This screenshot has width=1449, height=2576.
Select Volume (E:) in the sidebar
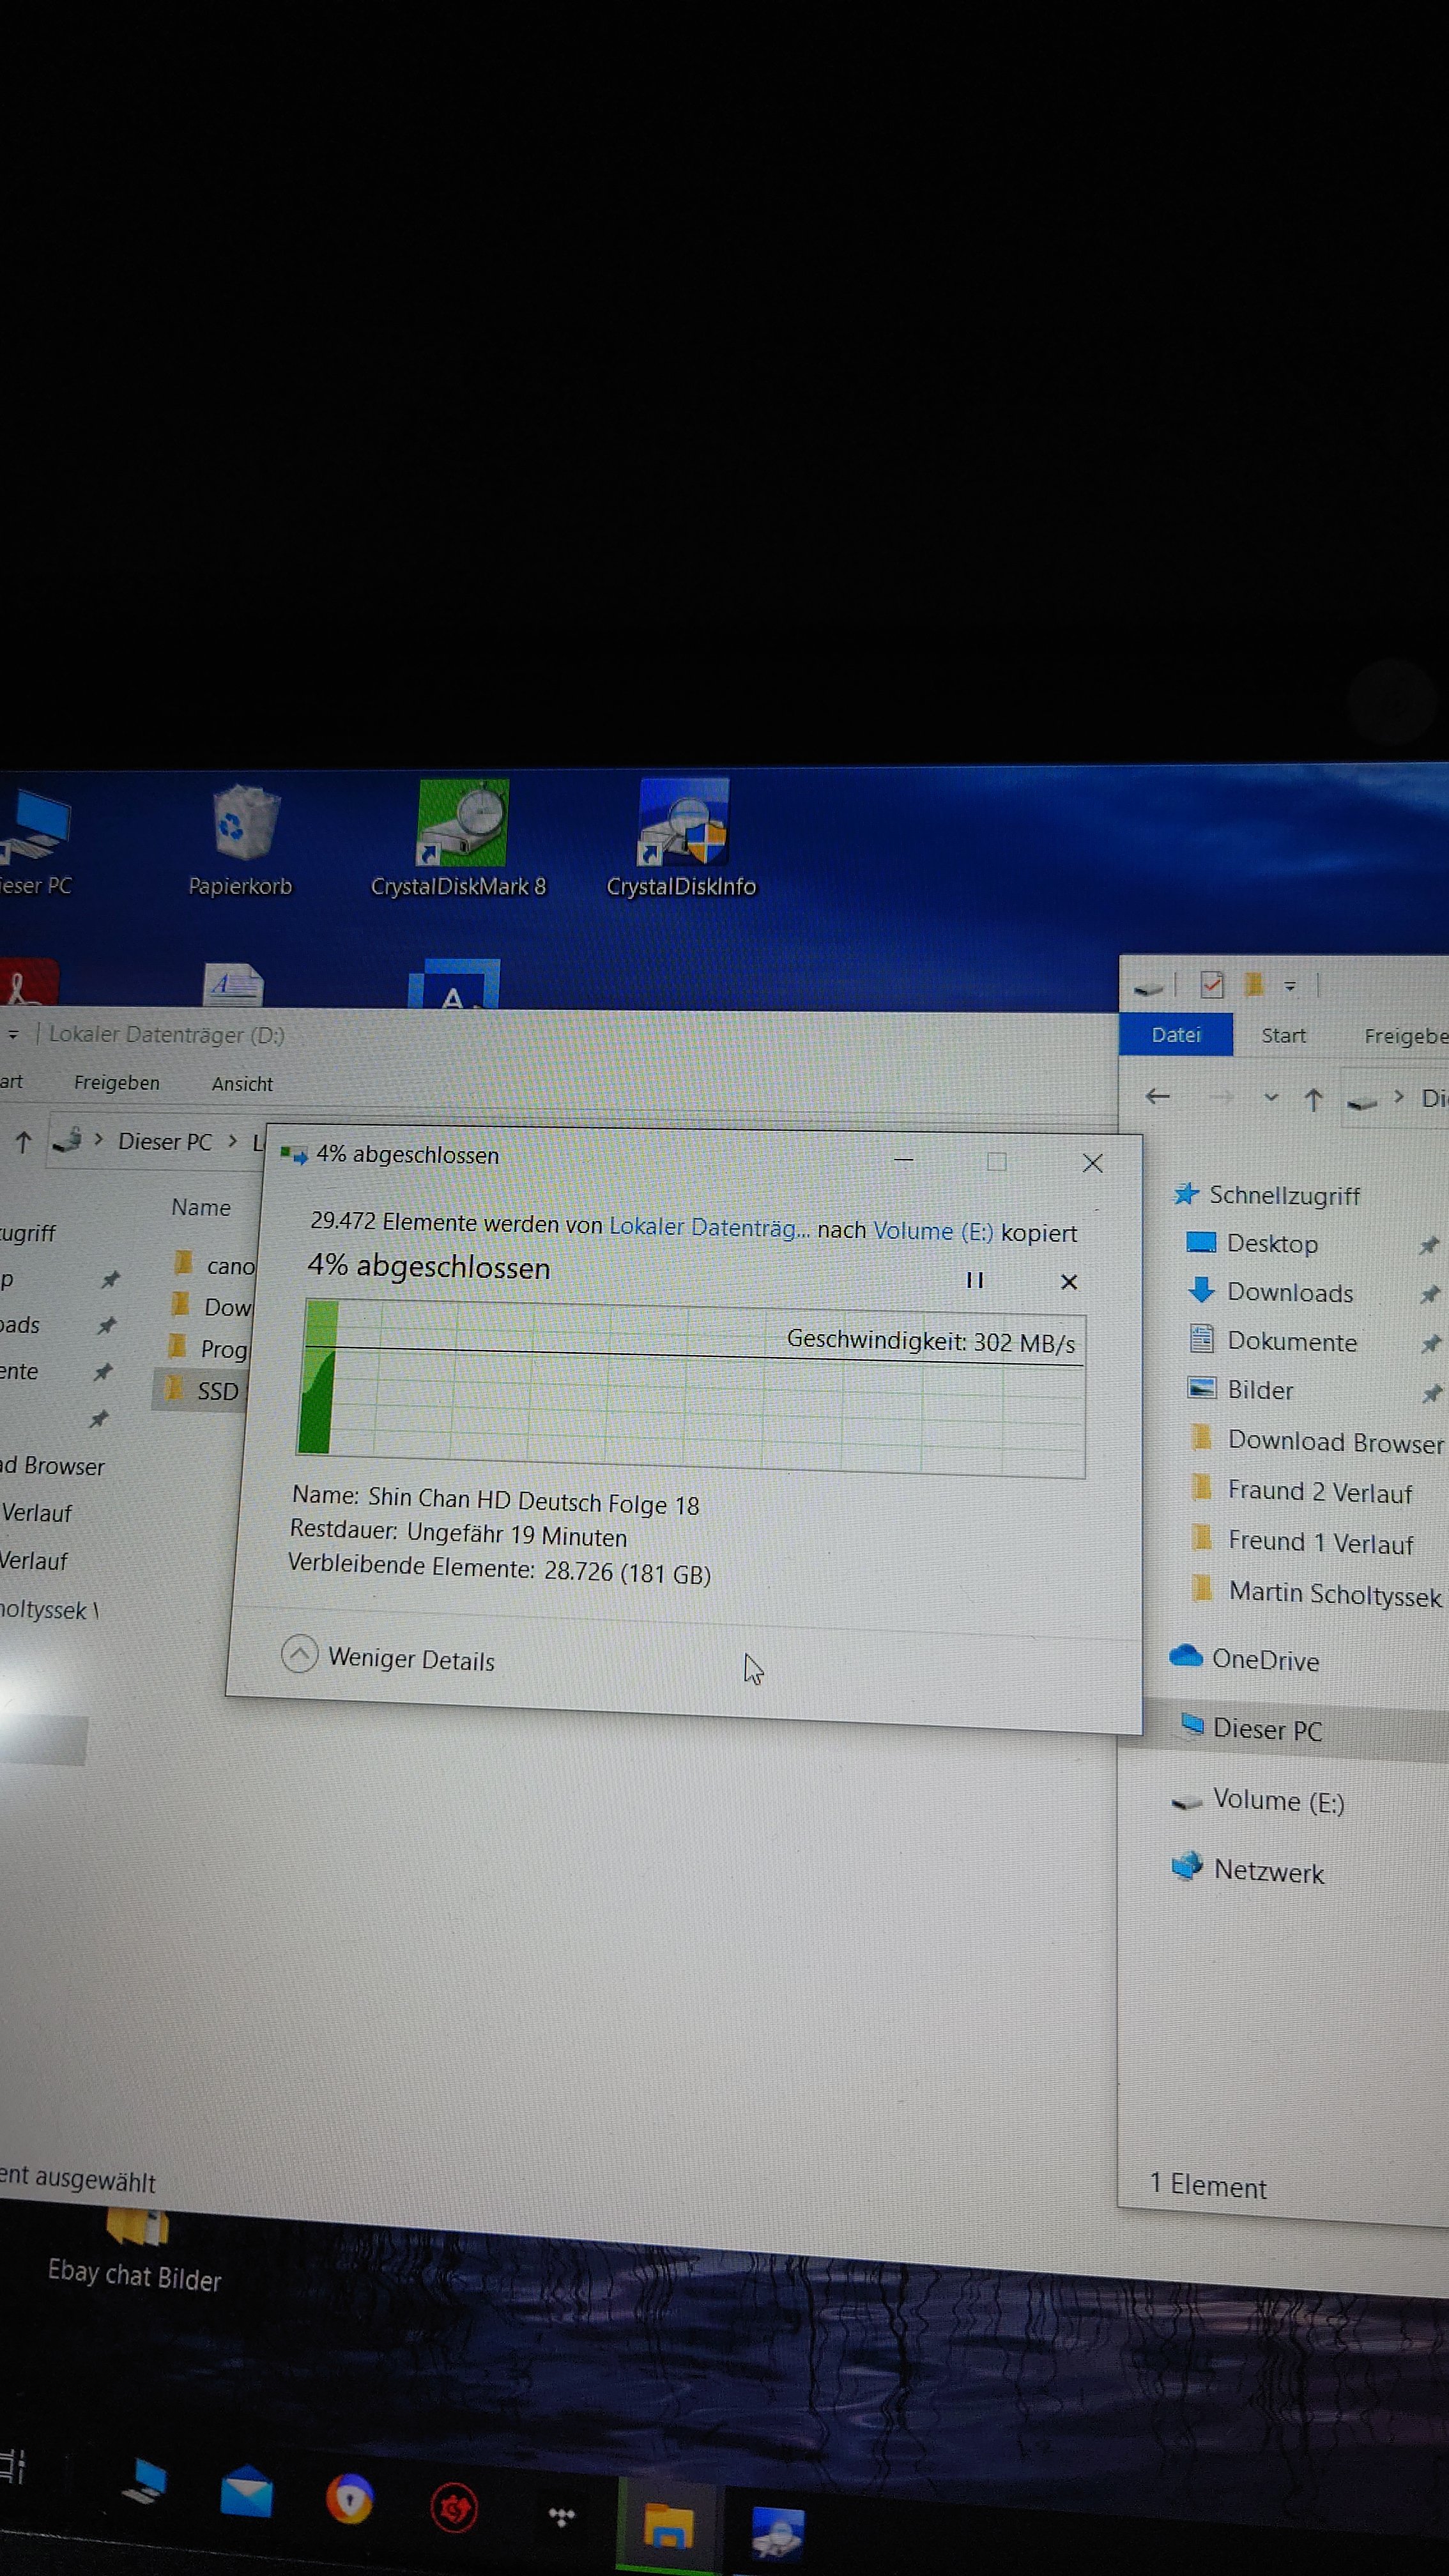point(1277,1801)
